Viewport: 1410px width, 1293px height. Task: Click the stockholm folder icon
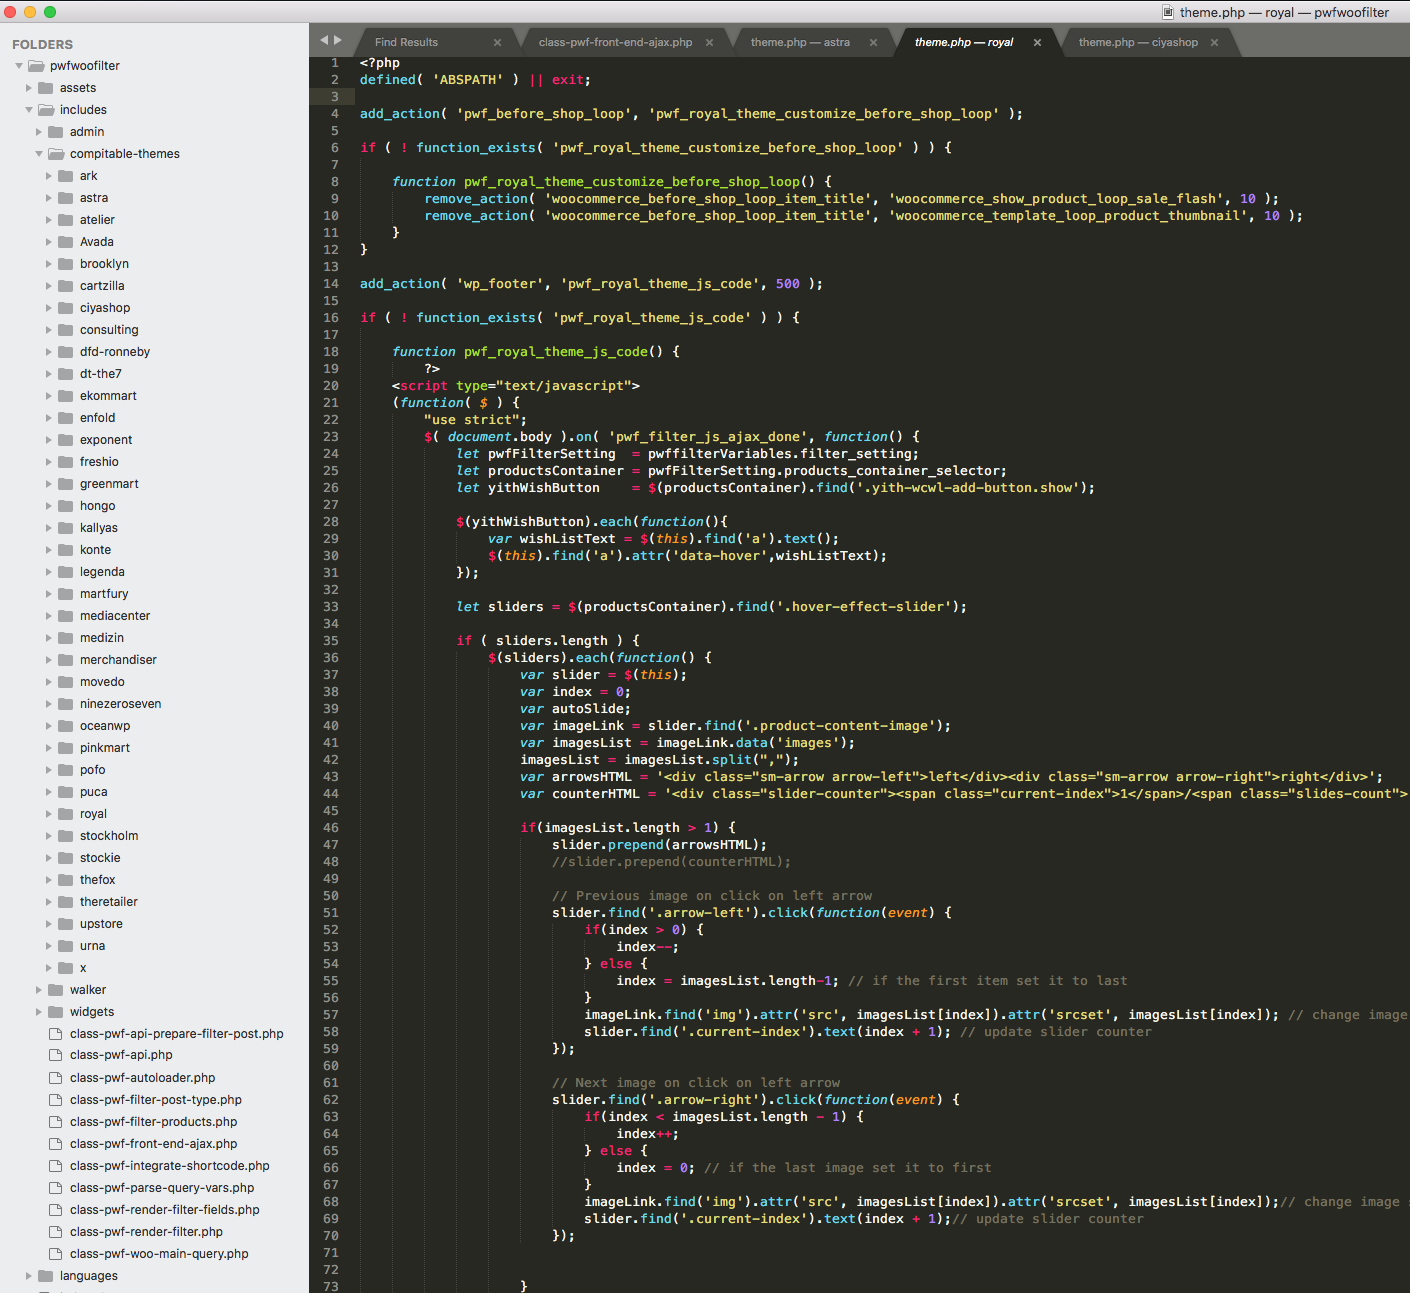66,836
